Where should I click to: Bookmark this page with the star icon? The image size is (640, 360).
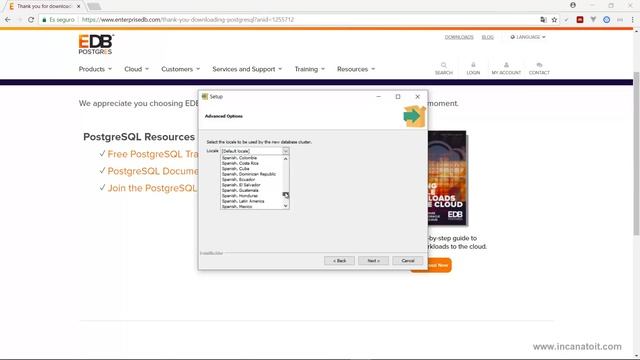[x=554, y=20]
